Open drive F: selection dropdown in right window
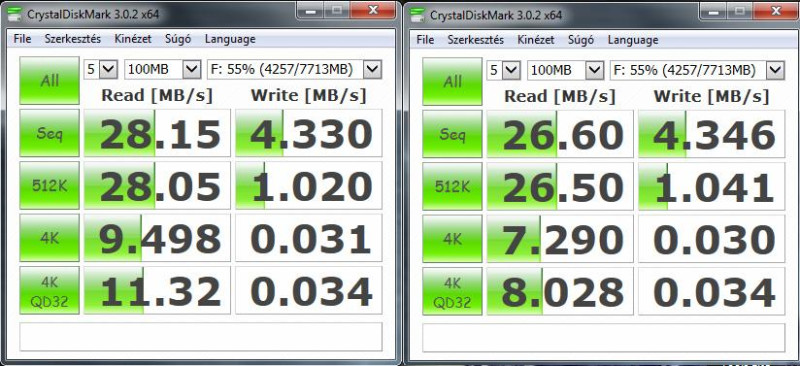This screenshot has width=800, height=366. pos(697,70)
